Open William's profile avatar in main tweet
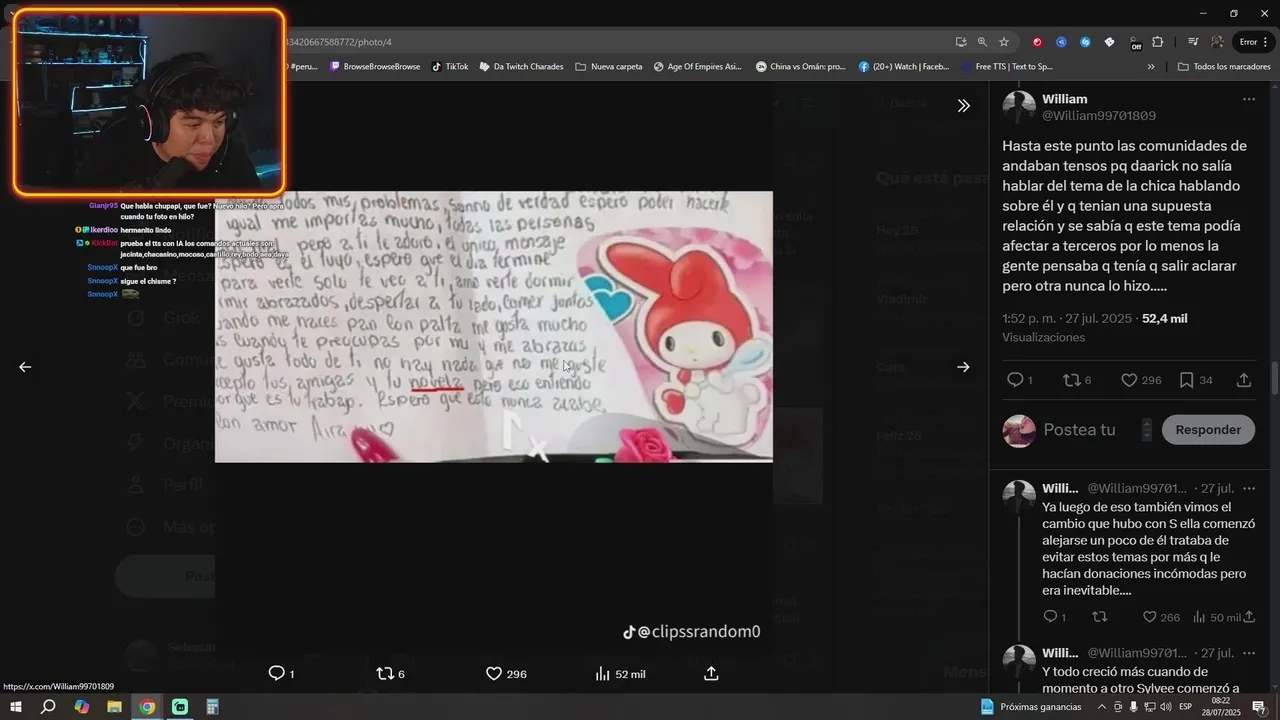 tap(1019, 107)
